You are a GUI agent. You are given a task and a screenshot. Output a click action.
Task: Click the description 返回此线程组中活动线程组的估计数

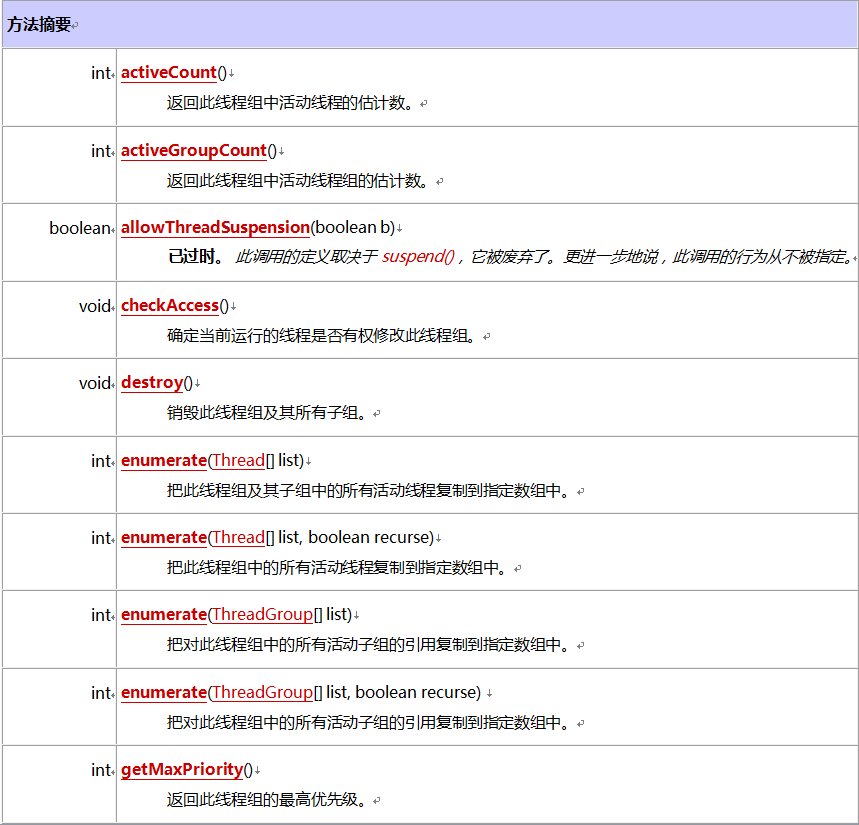coord(297,180)
